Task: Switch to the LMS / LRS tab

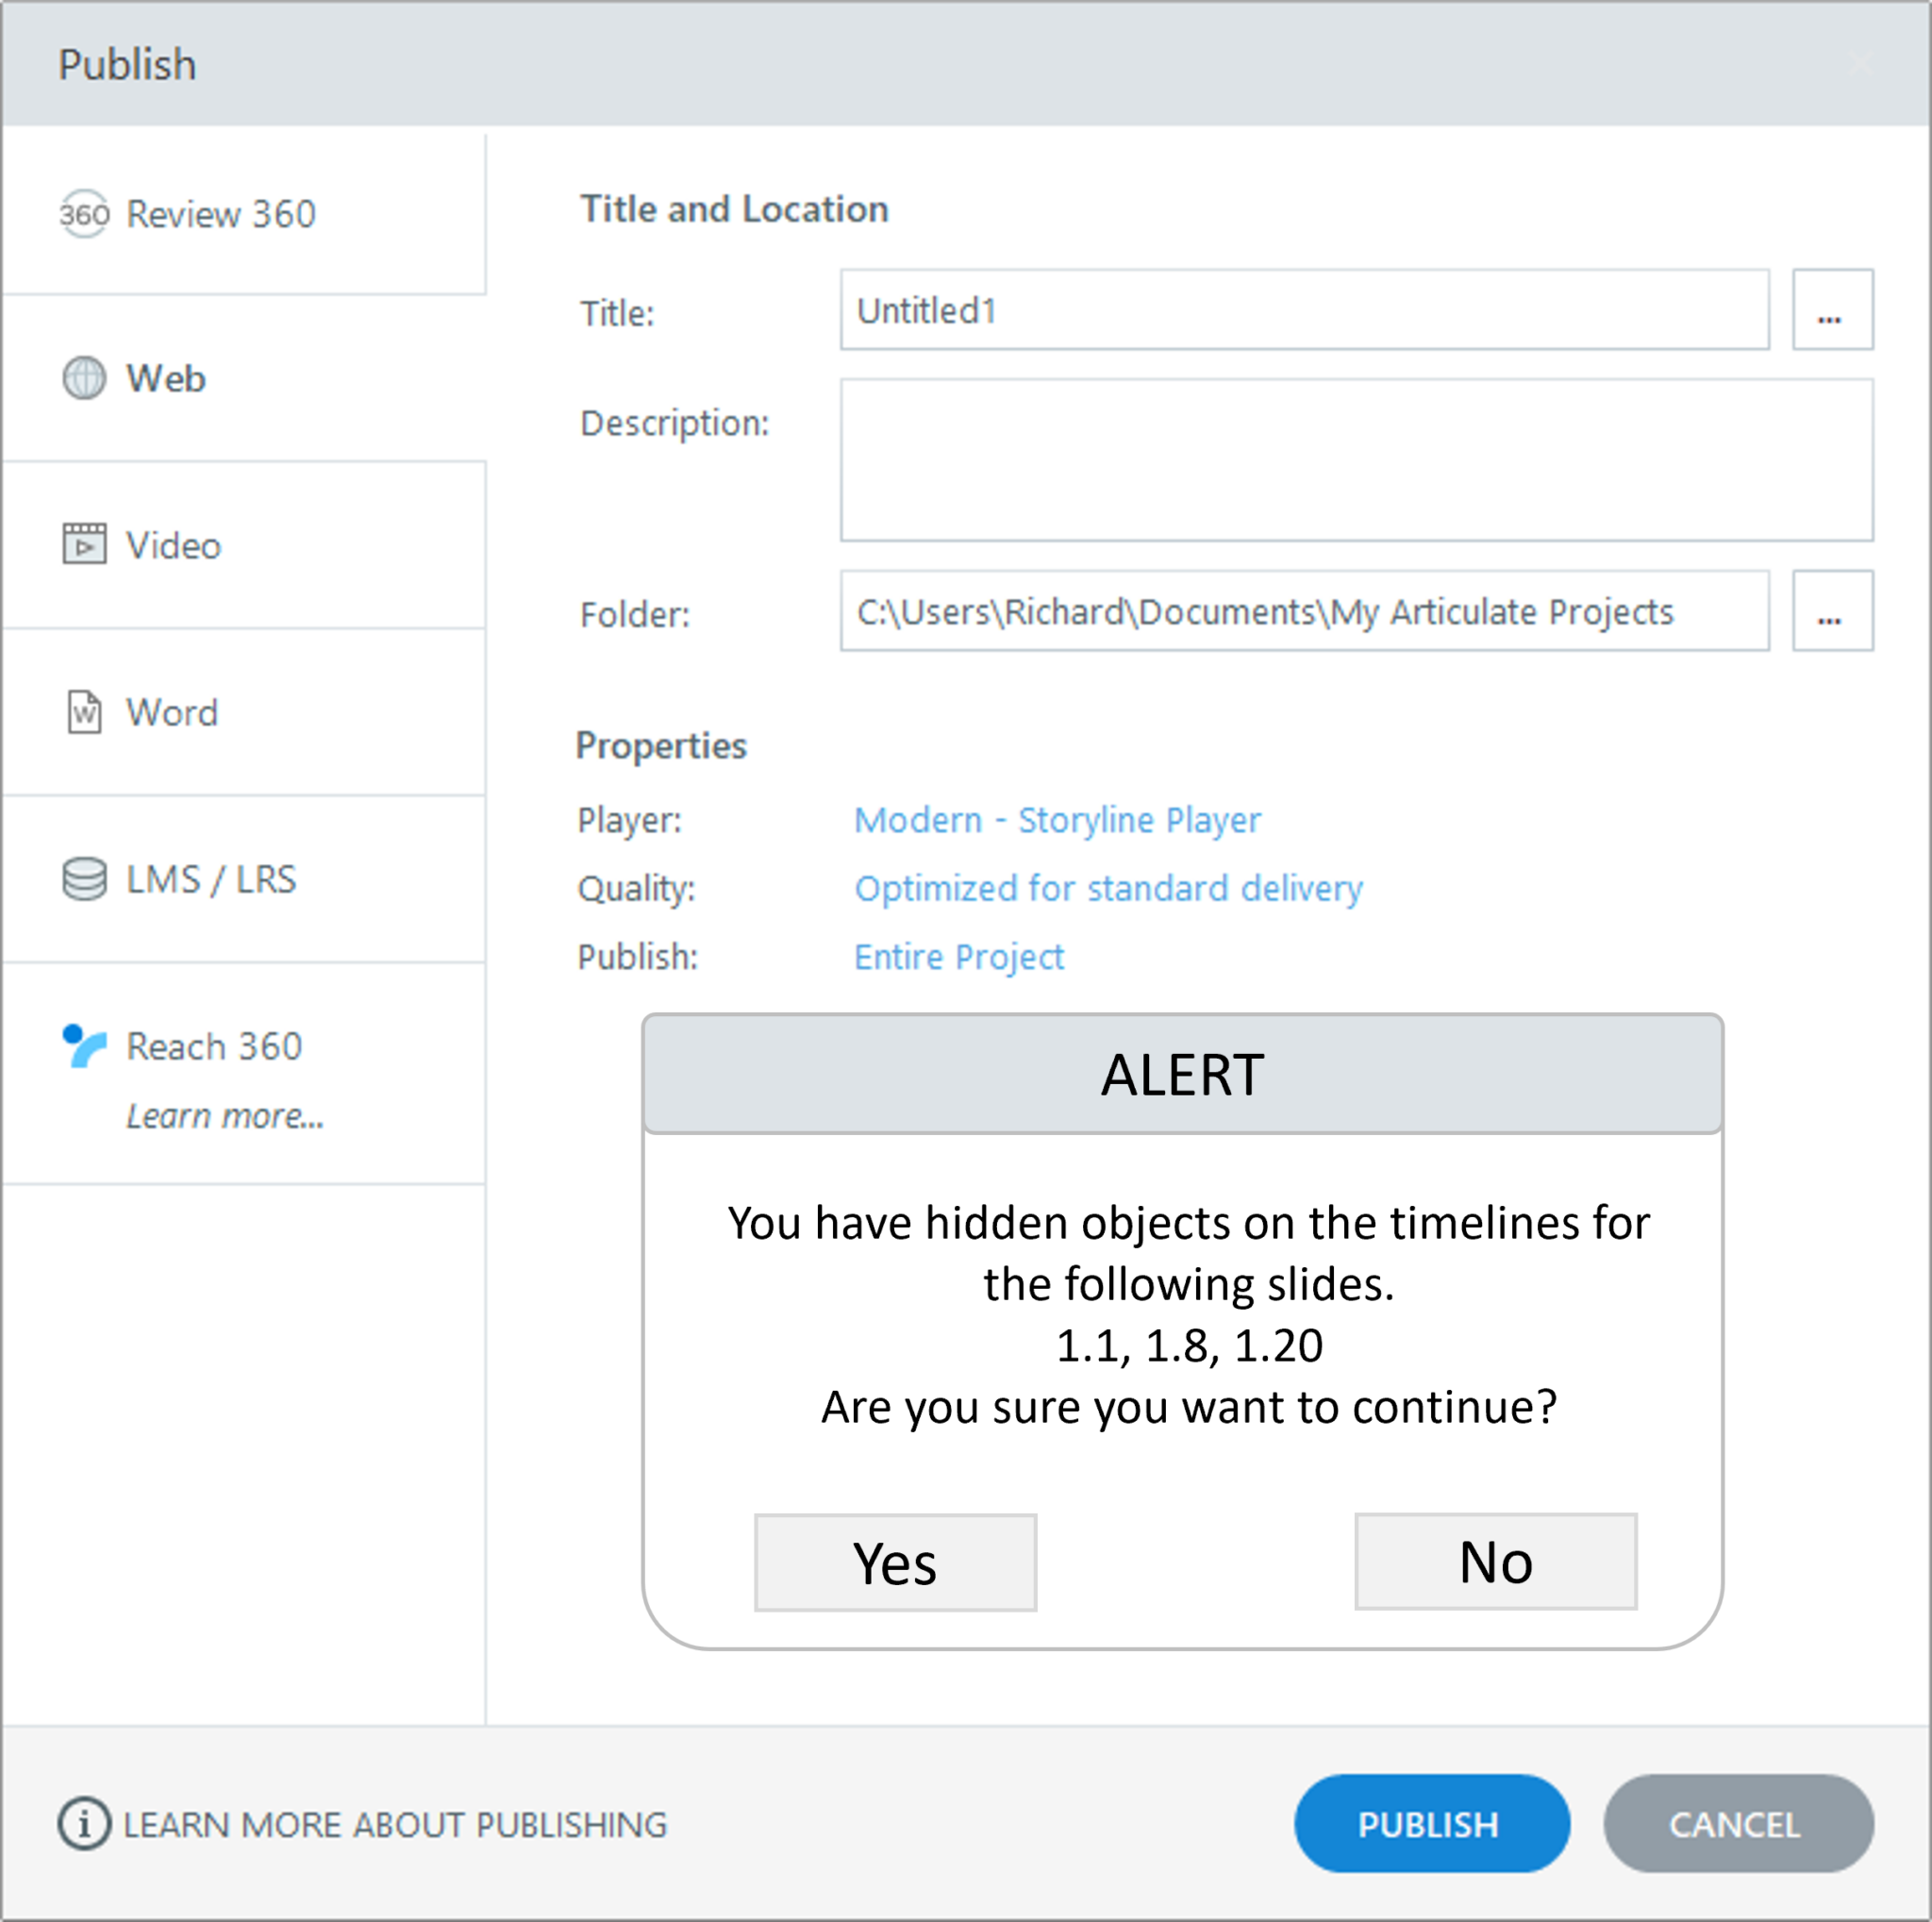Action: click(210, 879)
